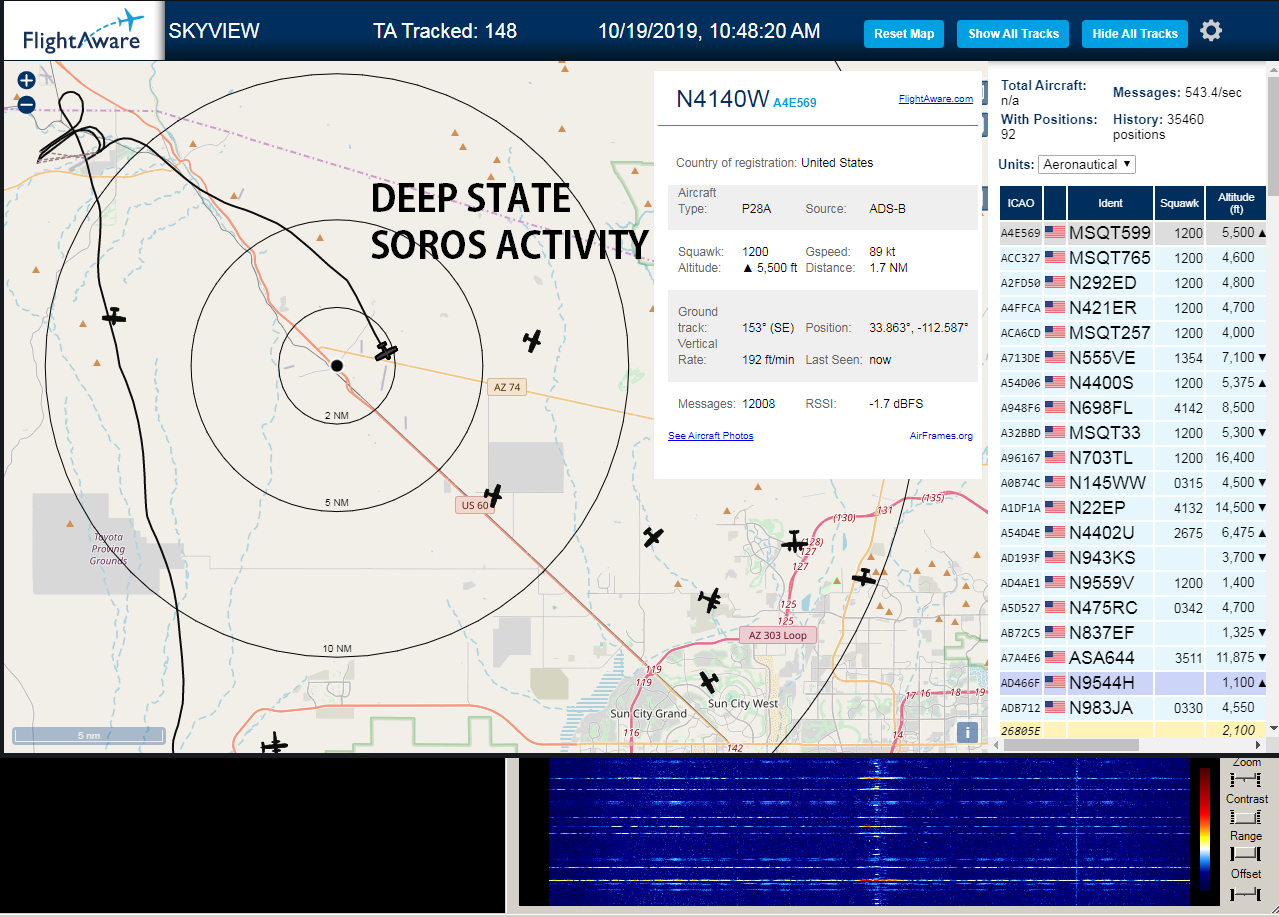Adjust the waterfall Contrast slider
The width and height of the screenshot is (1279, 917).
1246,817
